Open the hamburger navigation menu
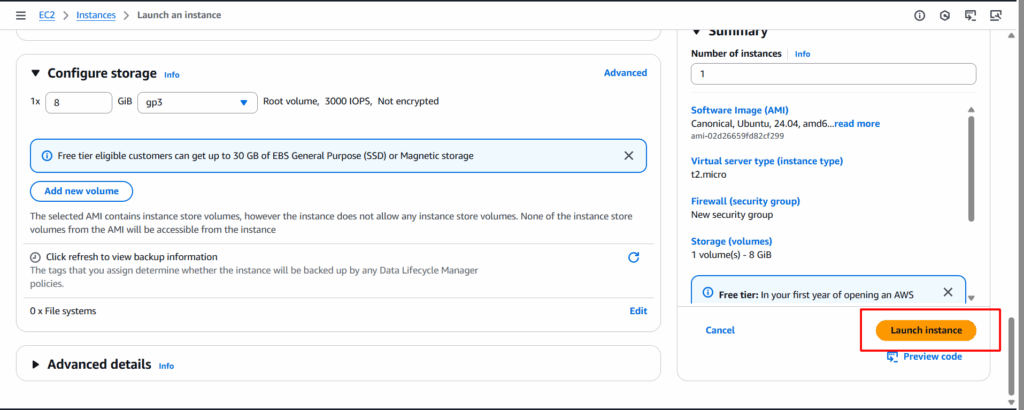This screenshot has width=1024, height=410. pyautogui.click(x=21, y=16)
